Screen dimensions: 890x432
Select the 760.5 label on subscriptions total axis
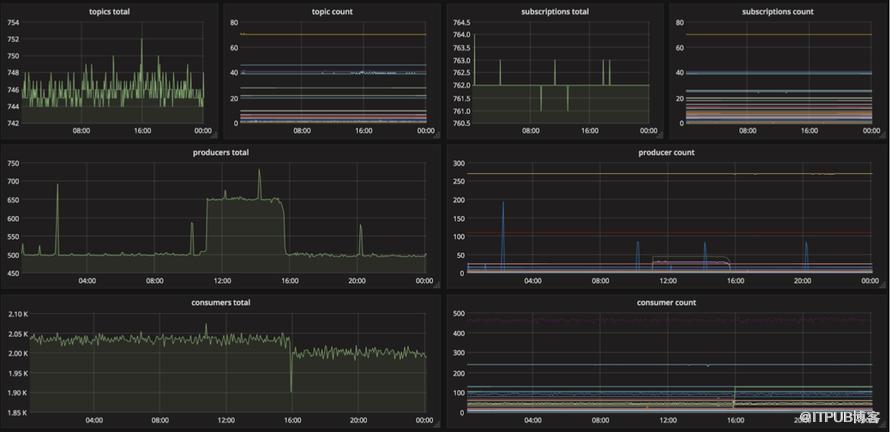tap(461, 123)
